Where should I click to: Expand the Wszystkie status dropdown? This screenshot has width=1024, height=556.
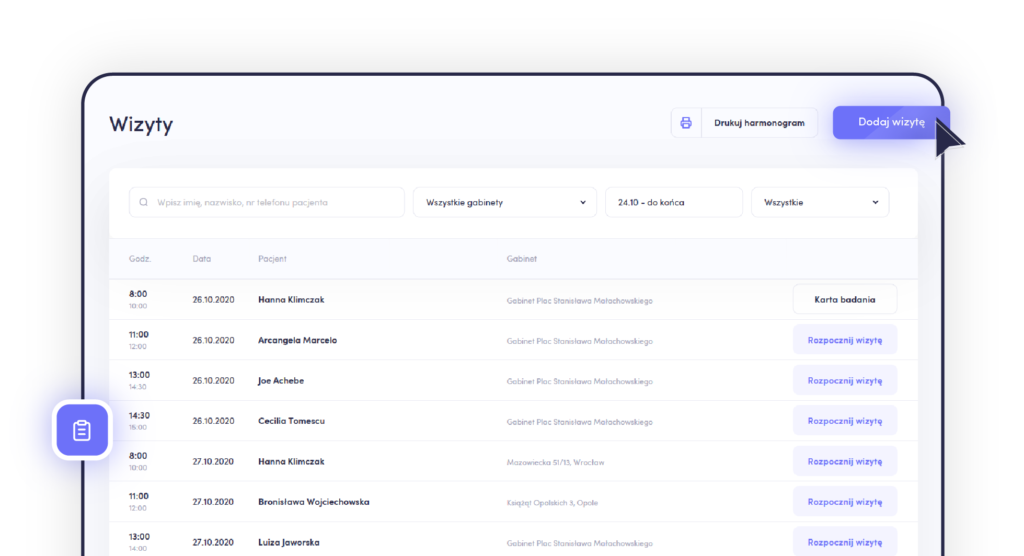click(820, 203)
